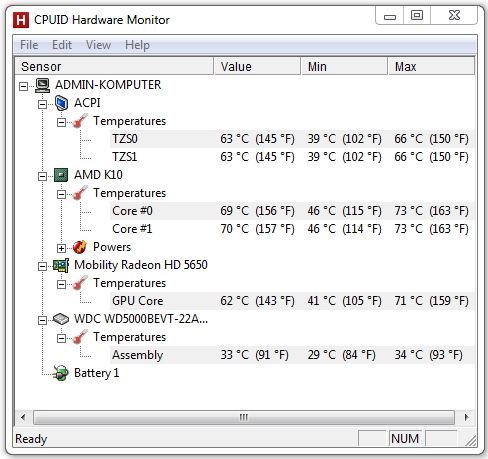
Task: Click the ADMIN-KOMPUTER computer icon
Action: [43, 85]
